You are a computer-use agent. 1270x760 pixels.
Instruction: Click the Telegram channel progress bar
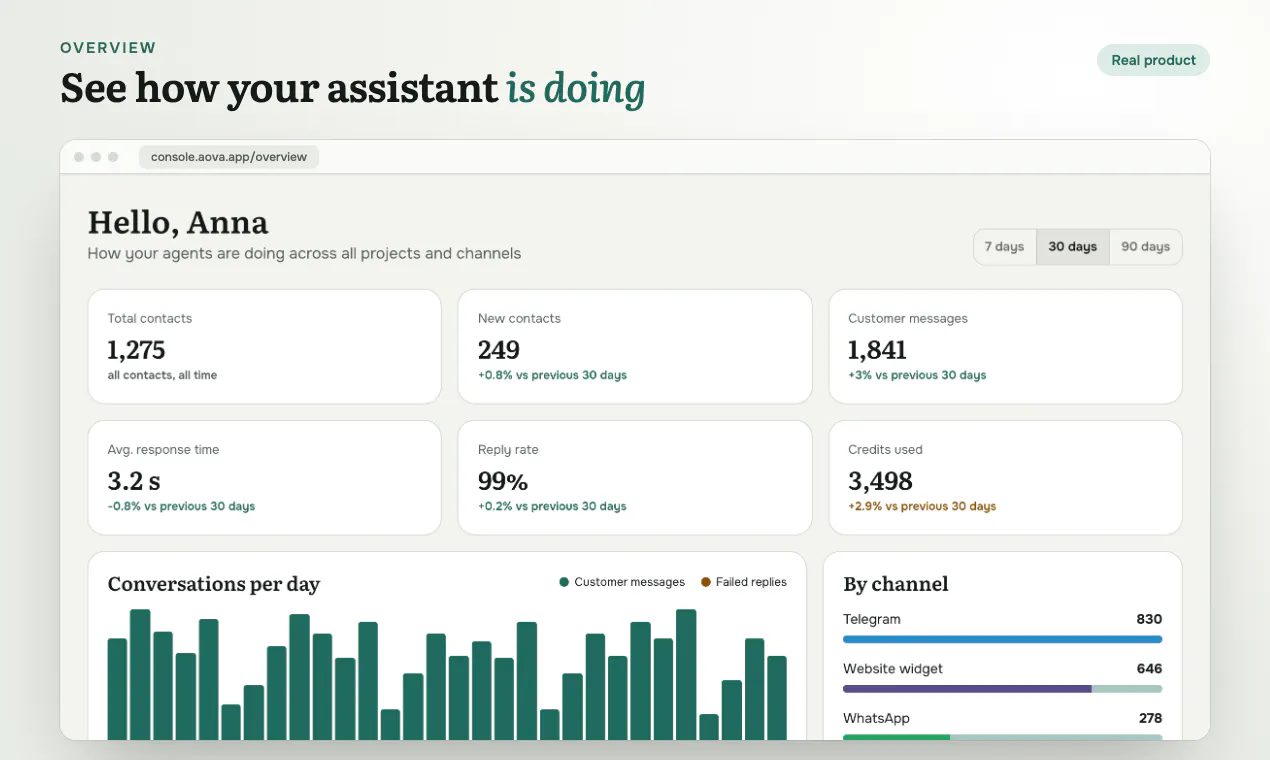(1002, 639)
